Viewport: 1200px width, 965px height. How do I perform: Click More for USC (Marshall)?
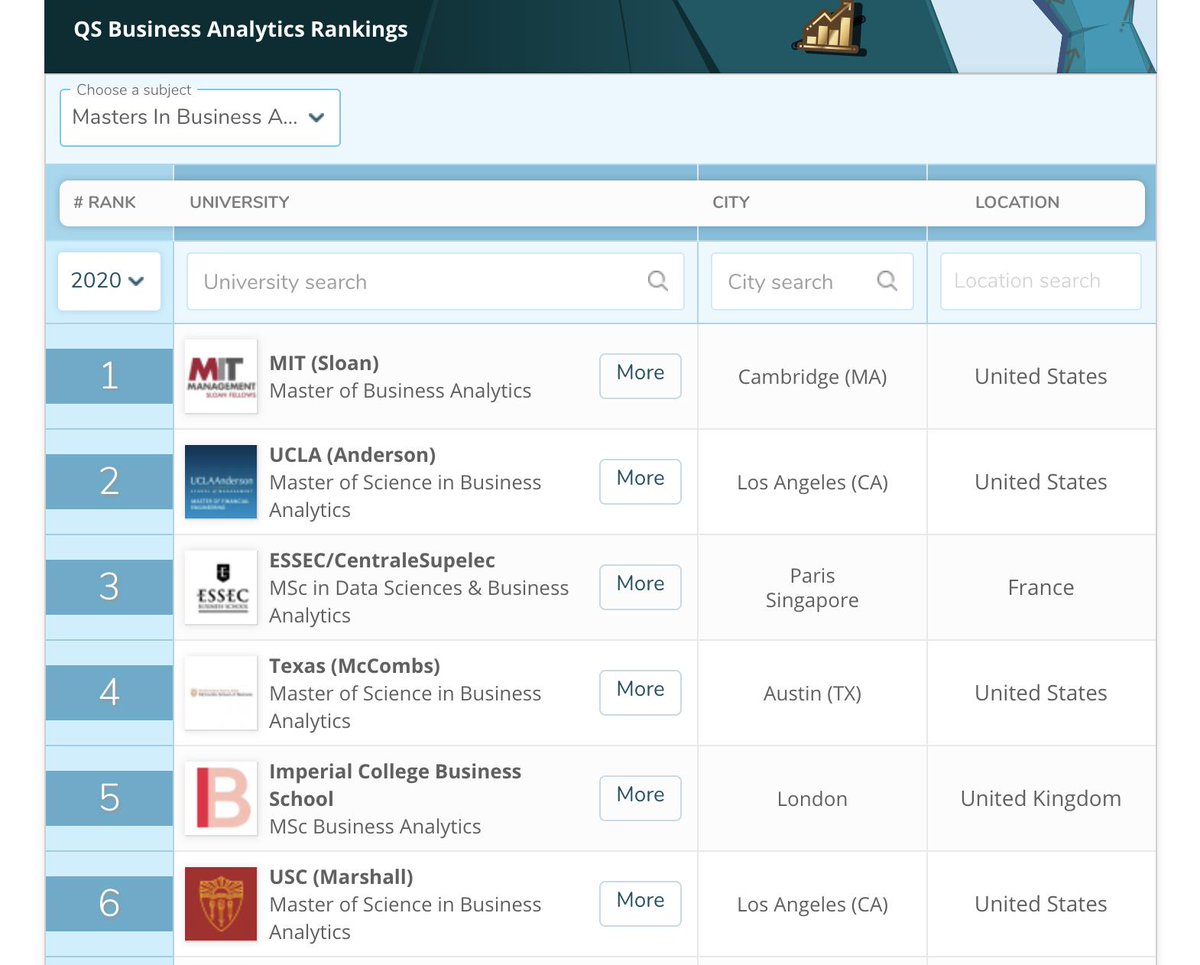point(640,904)
